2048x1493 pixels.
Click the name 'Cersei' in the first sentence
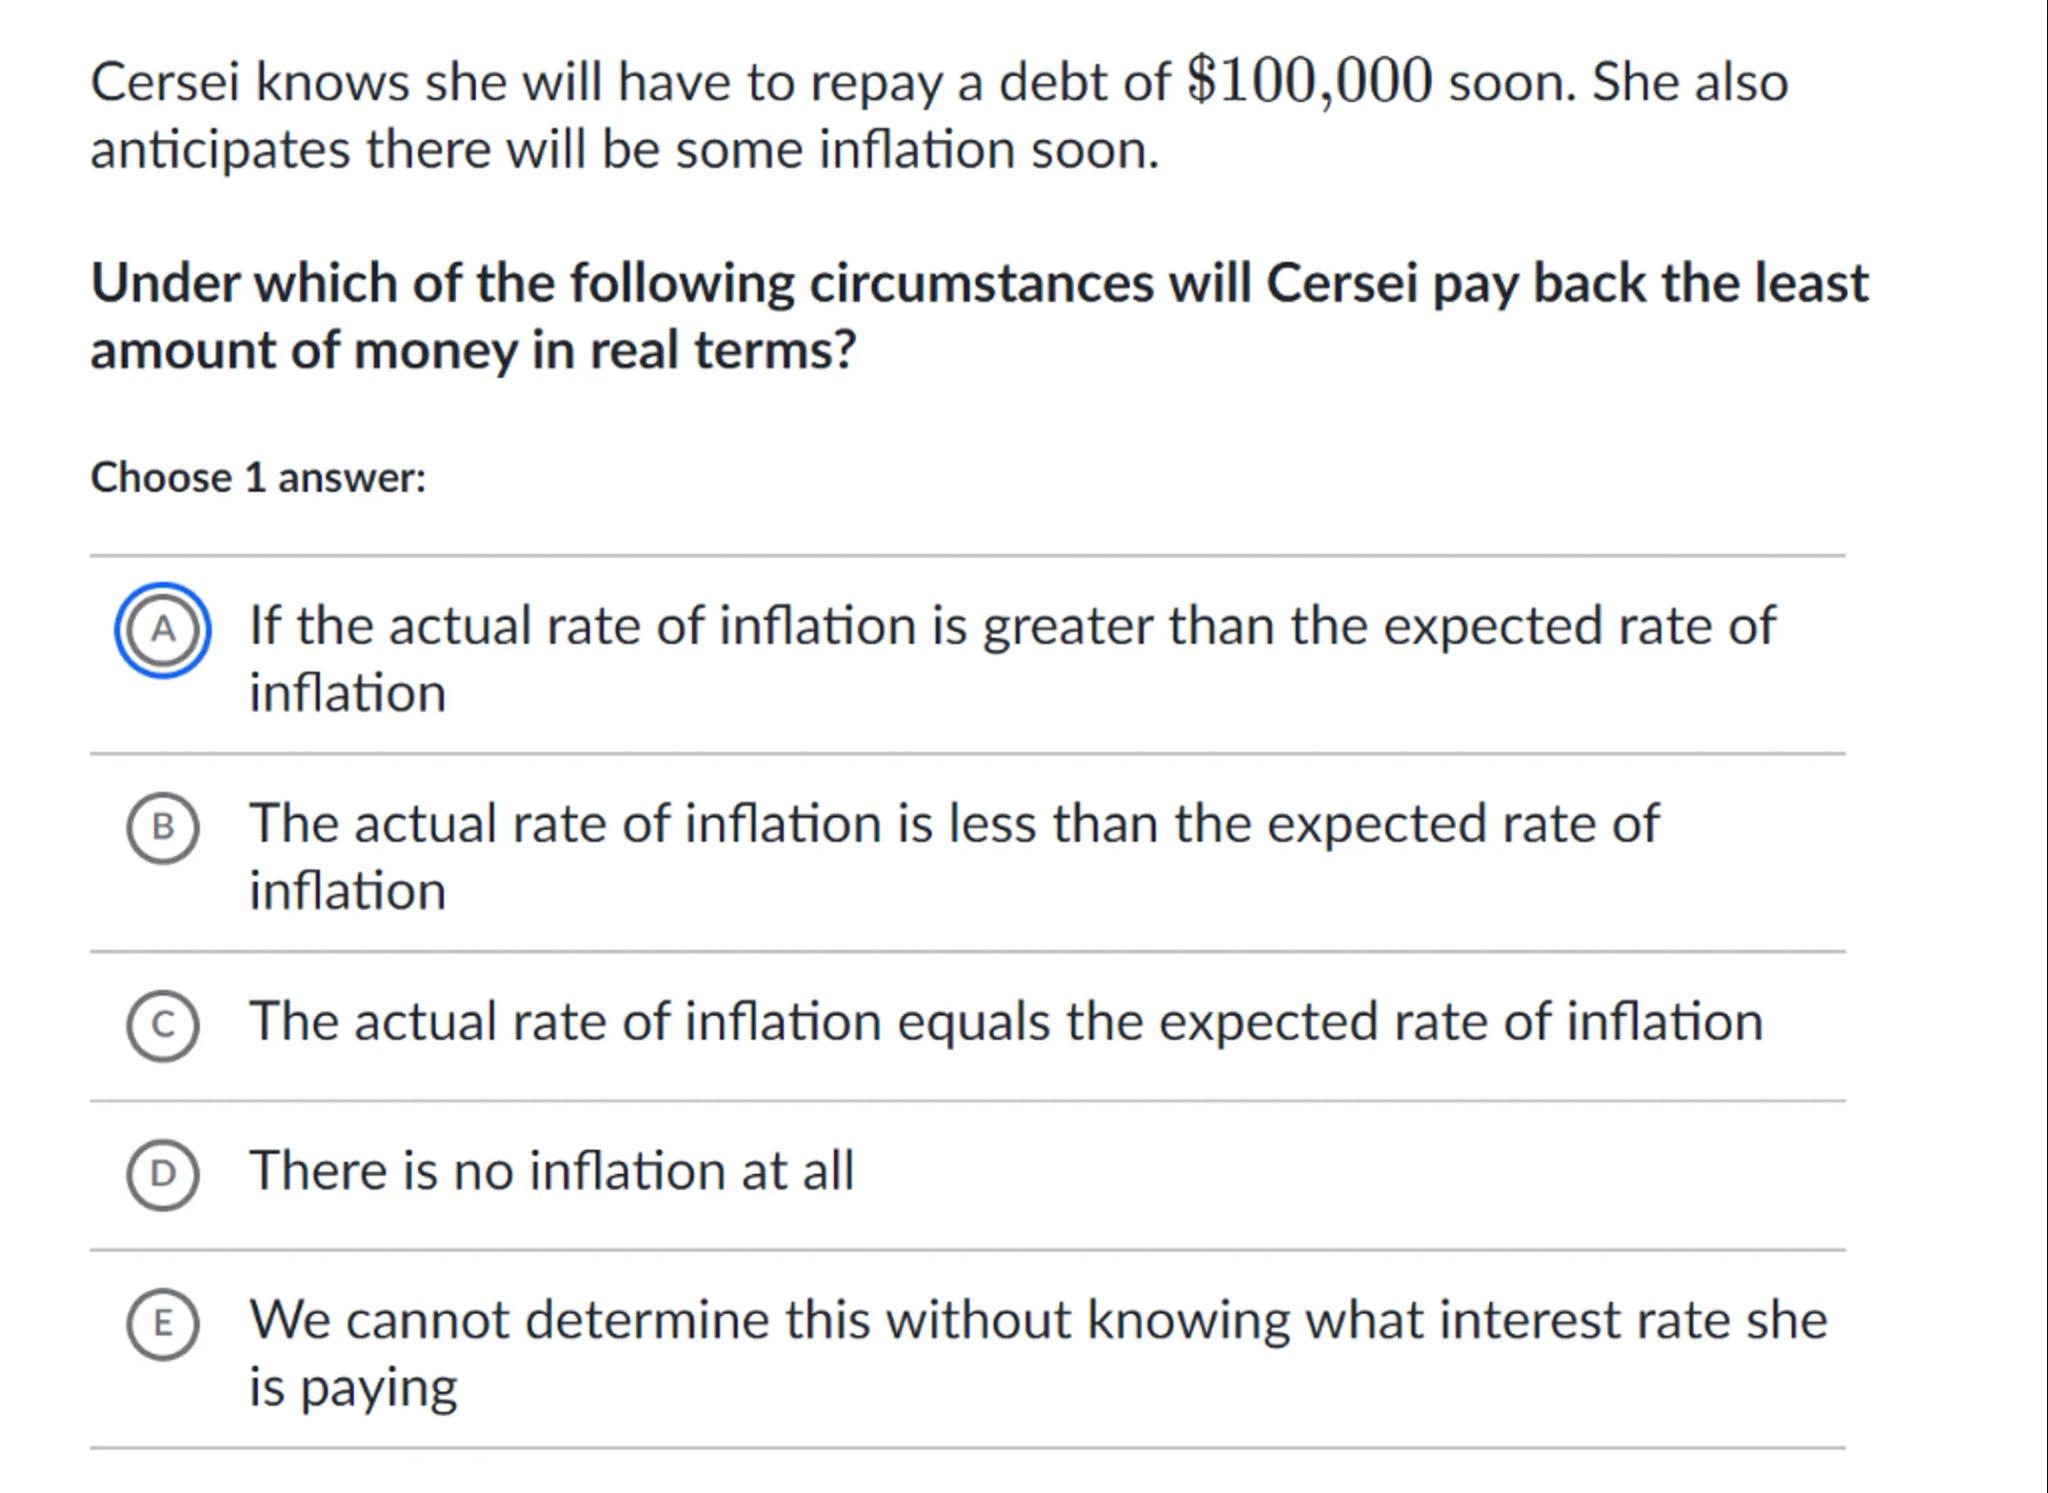click(x=165, y=82)
